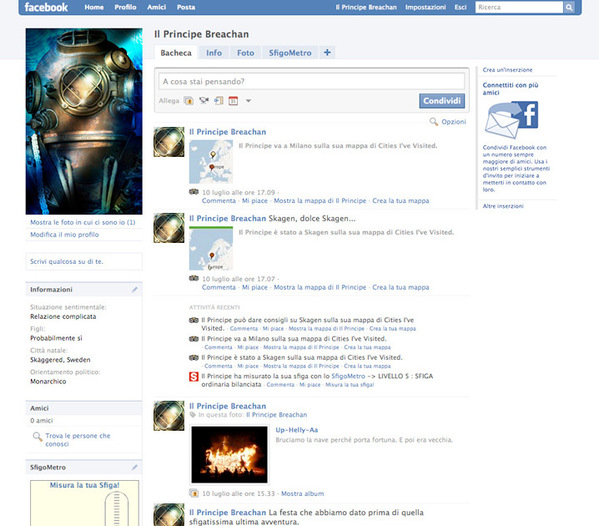This screenshot has width=599, height=526.
Task: Add a new tab with plus button
Action: [x=327, y=52]
